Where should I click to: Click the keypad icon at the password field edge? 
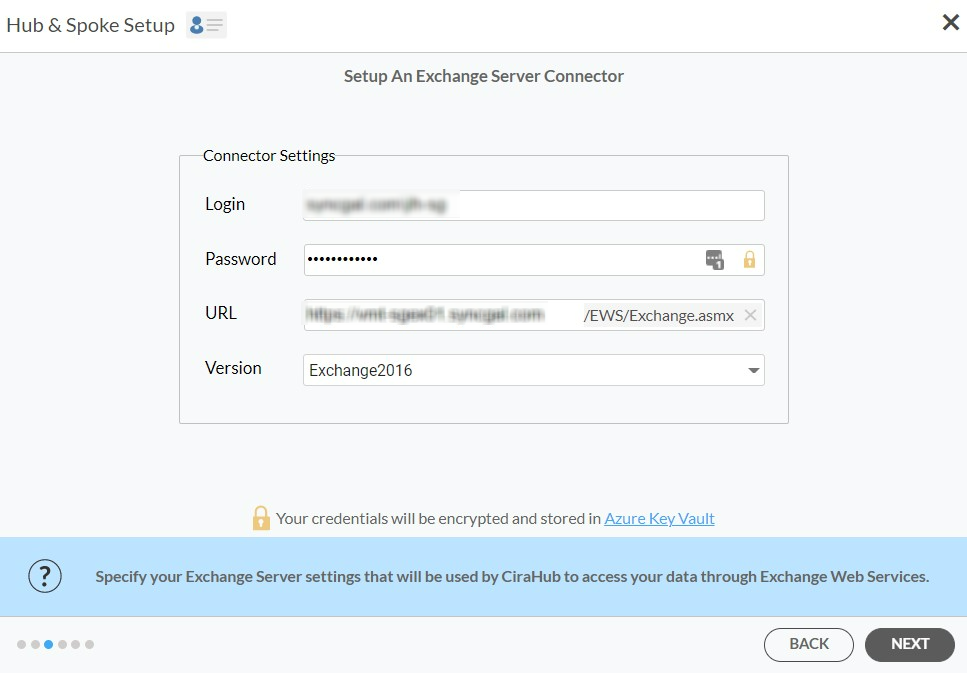coord(715,259)
